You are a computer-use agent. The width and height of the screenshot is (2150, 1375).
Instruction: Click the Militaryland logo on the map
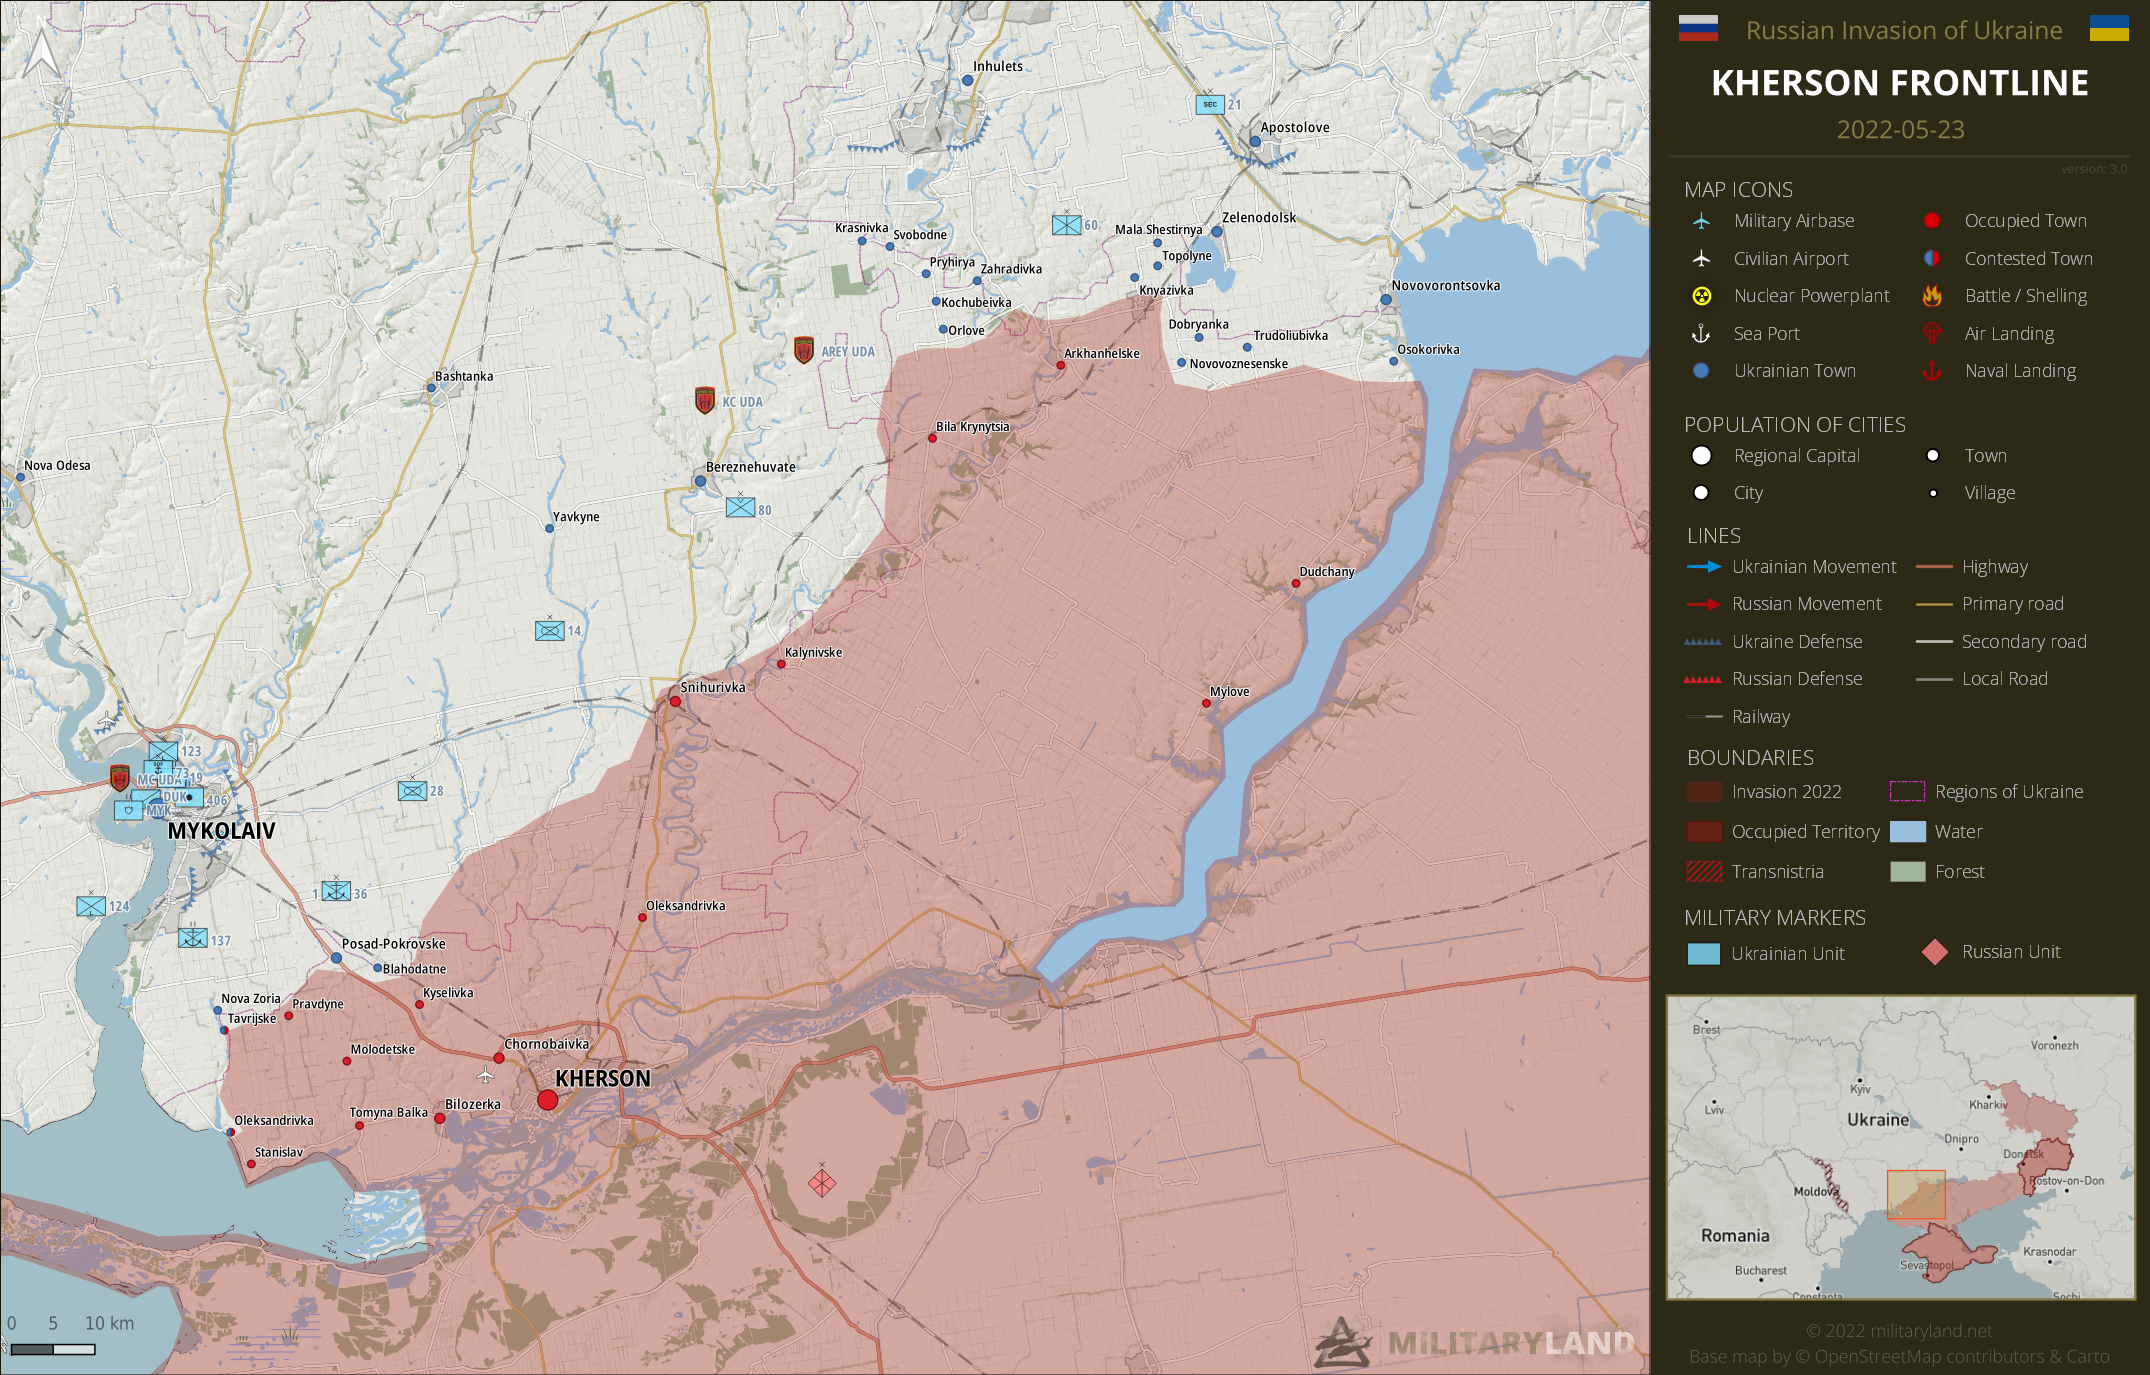[x=1474, y=1342]
